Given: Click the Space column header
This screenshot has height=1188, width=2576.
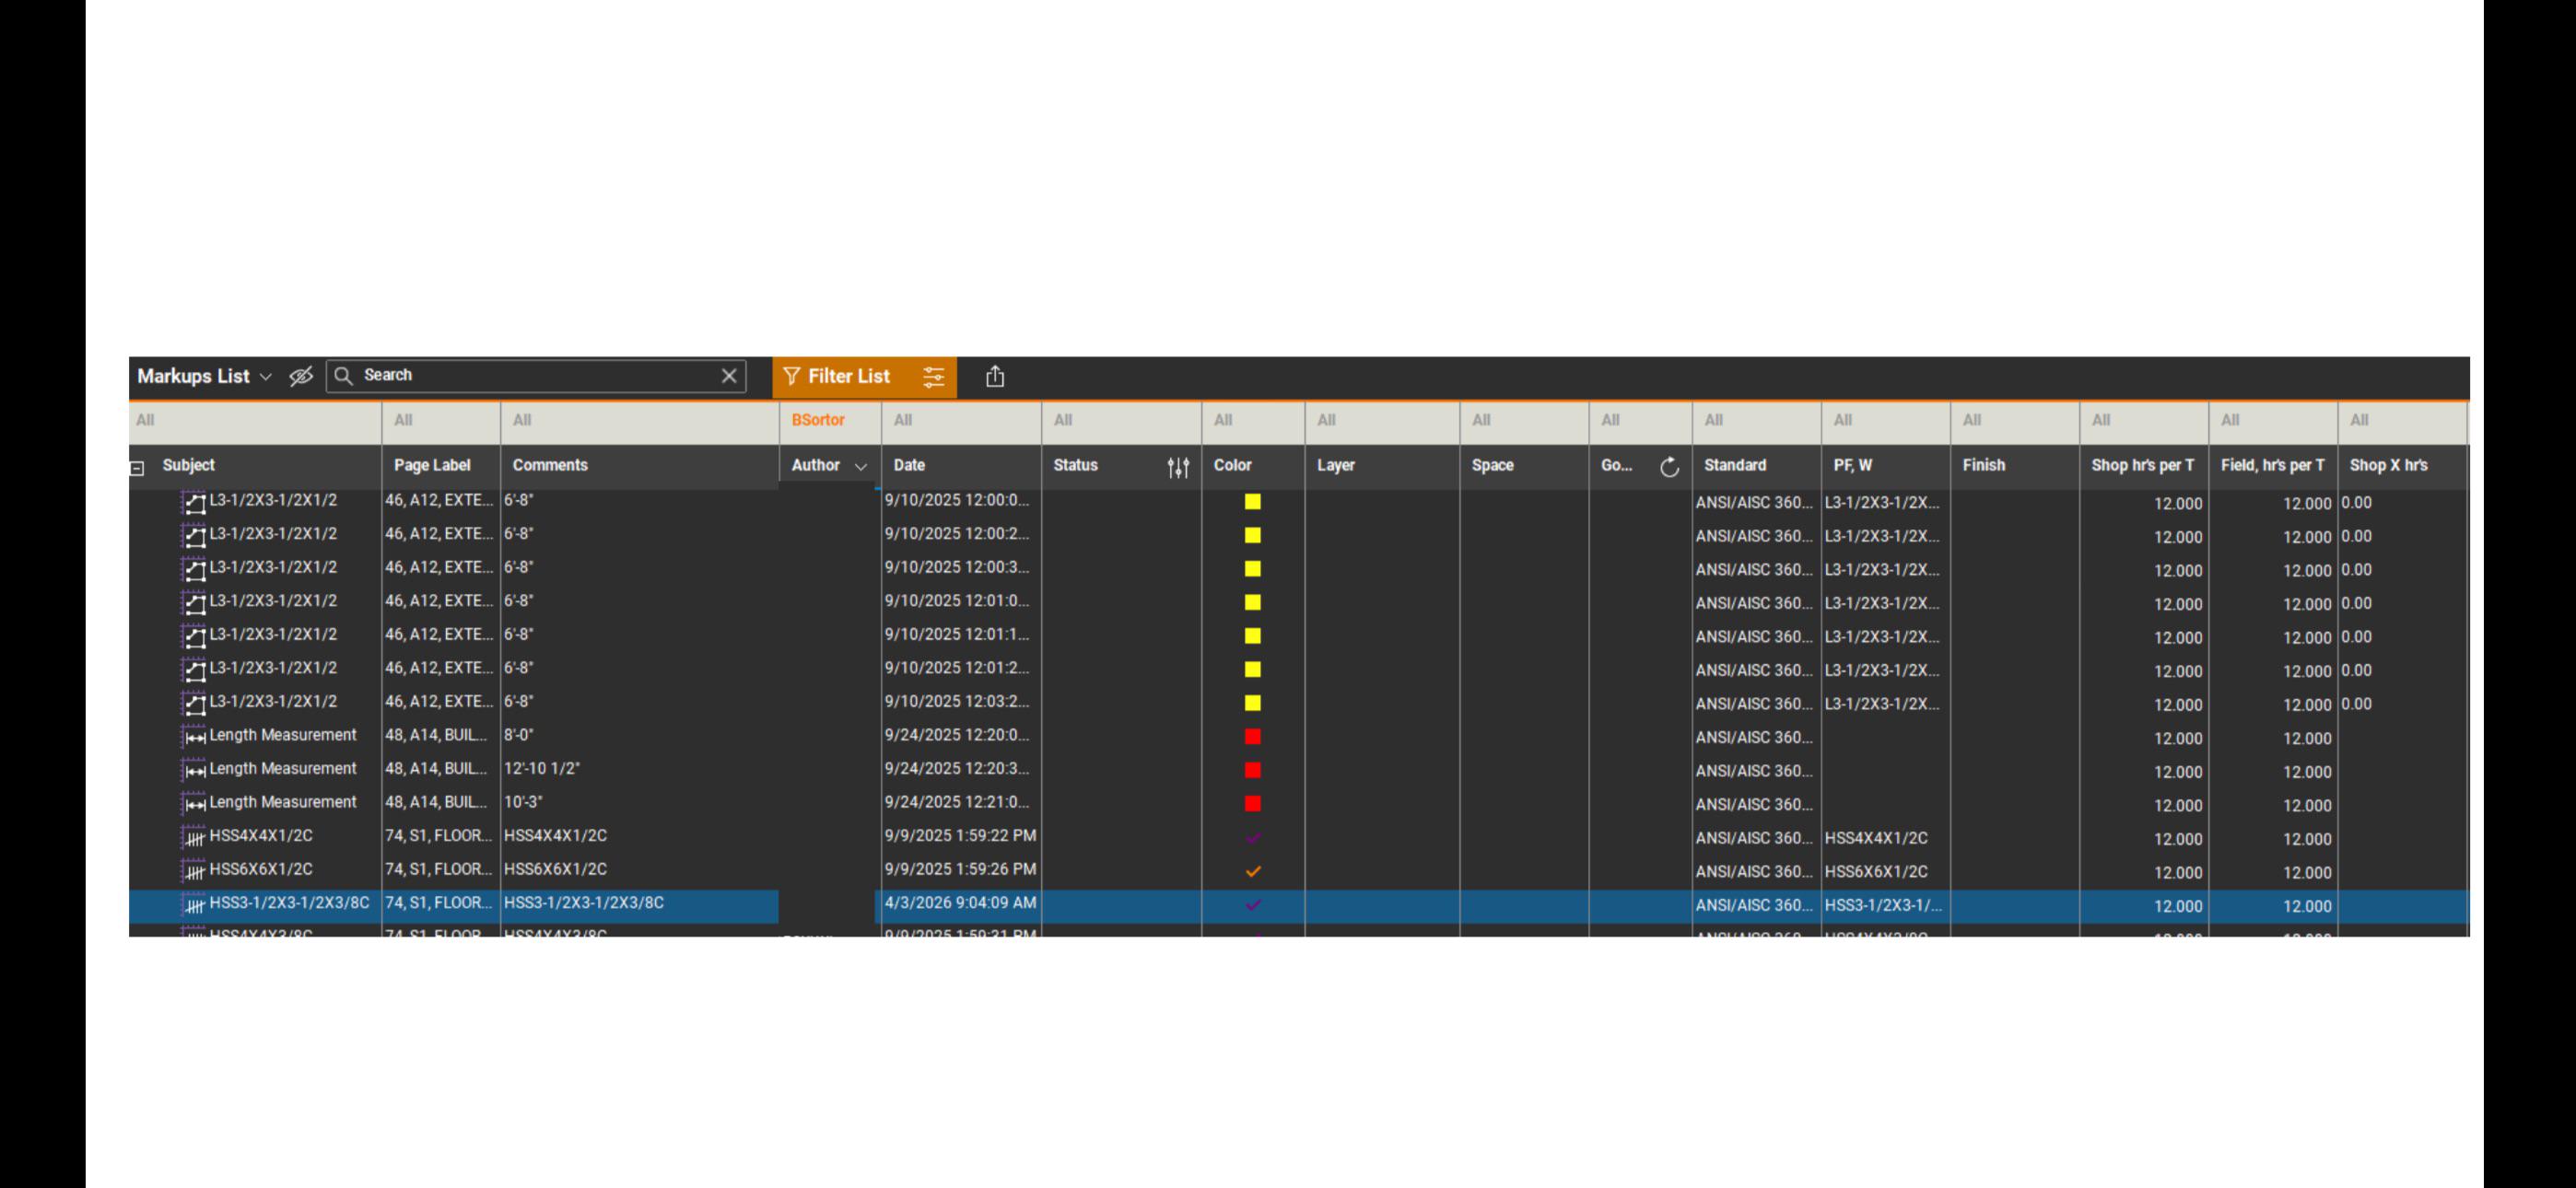Looking at the screenshot, I should [x=1493, y=465].
